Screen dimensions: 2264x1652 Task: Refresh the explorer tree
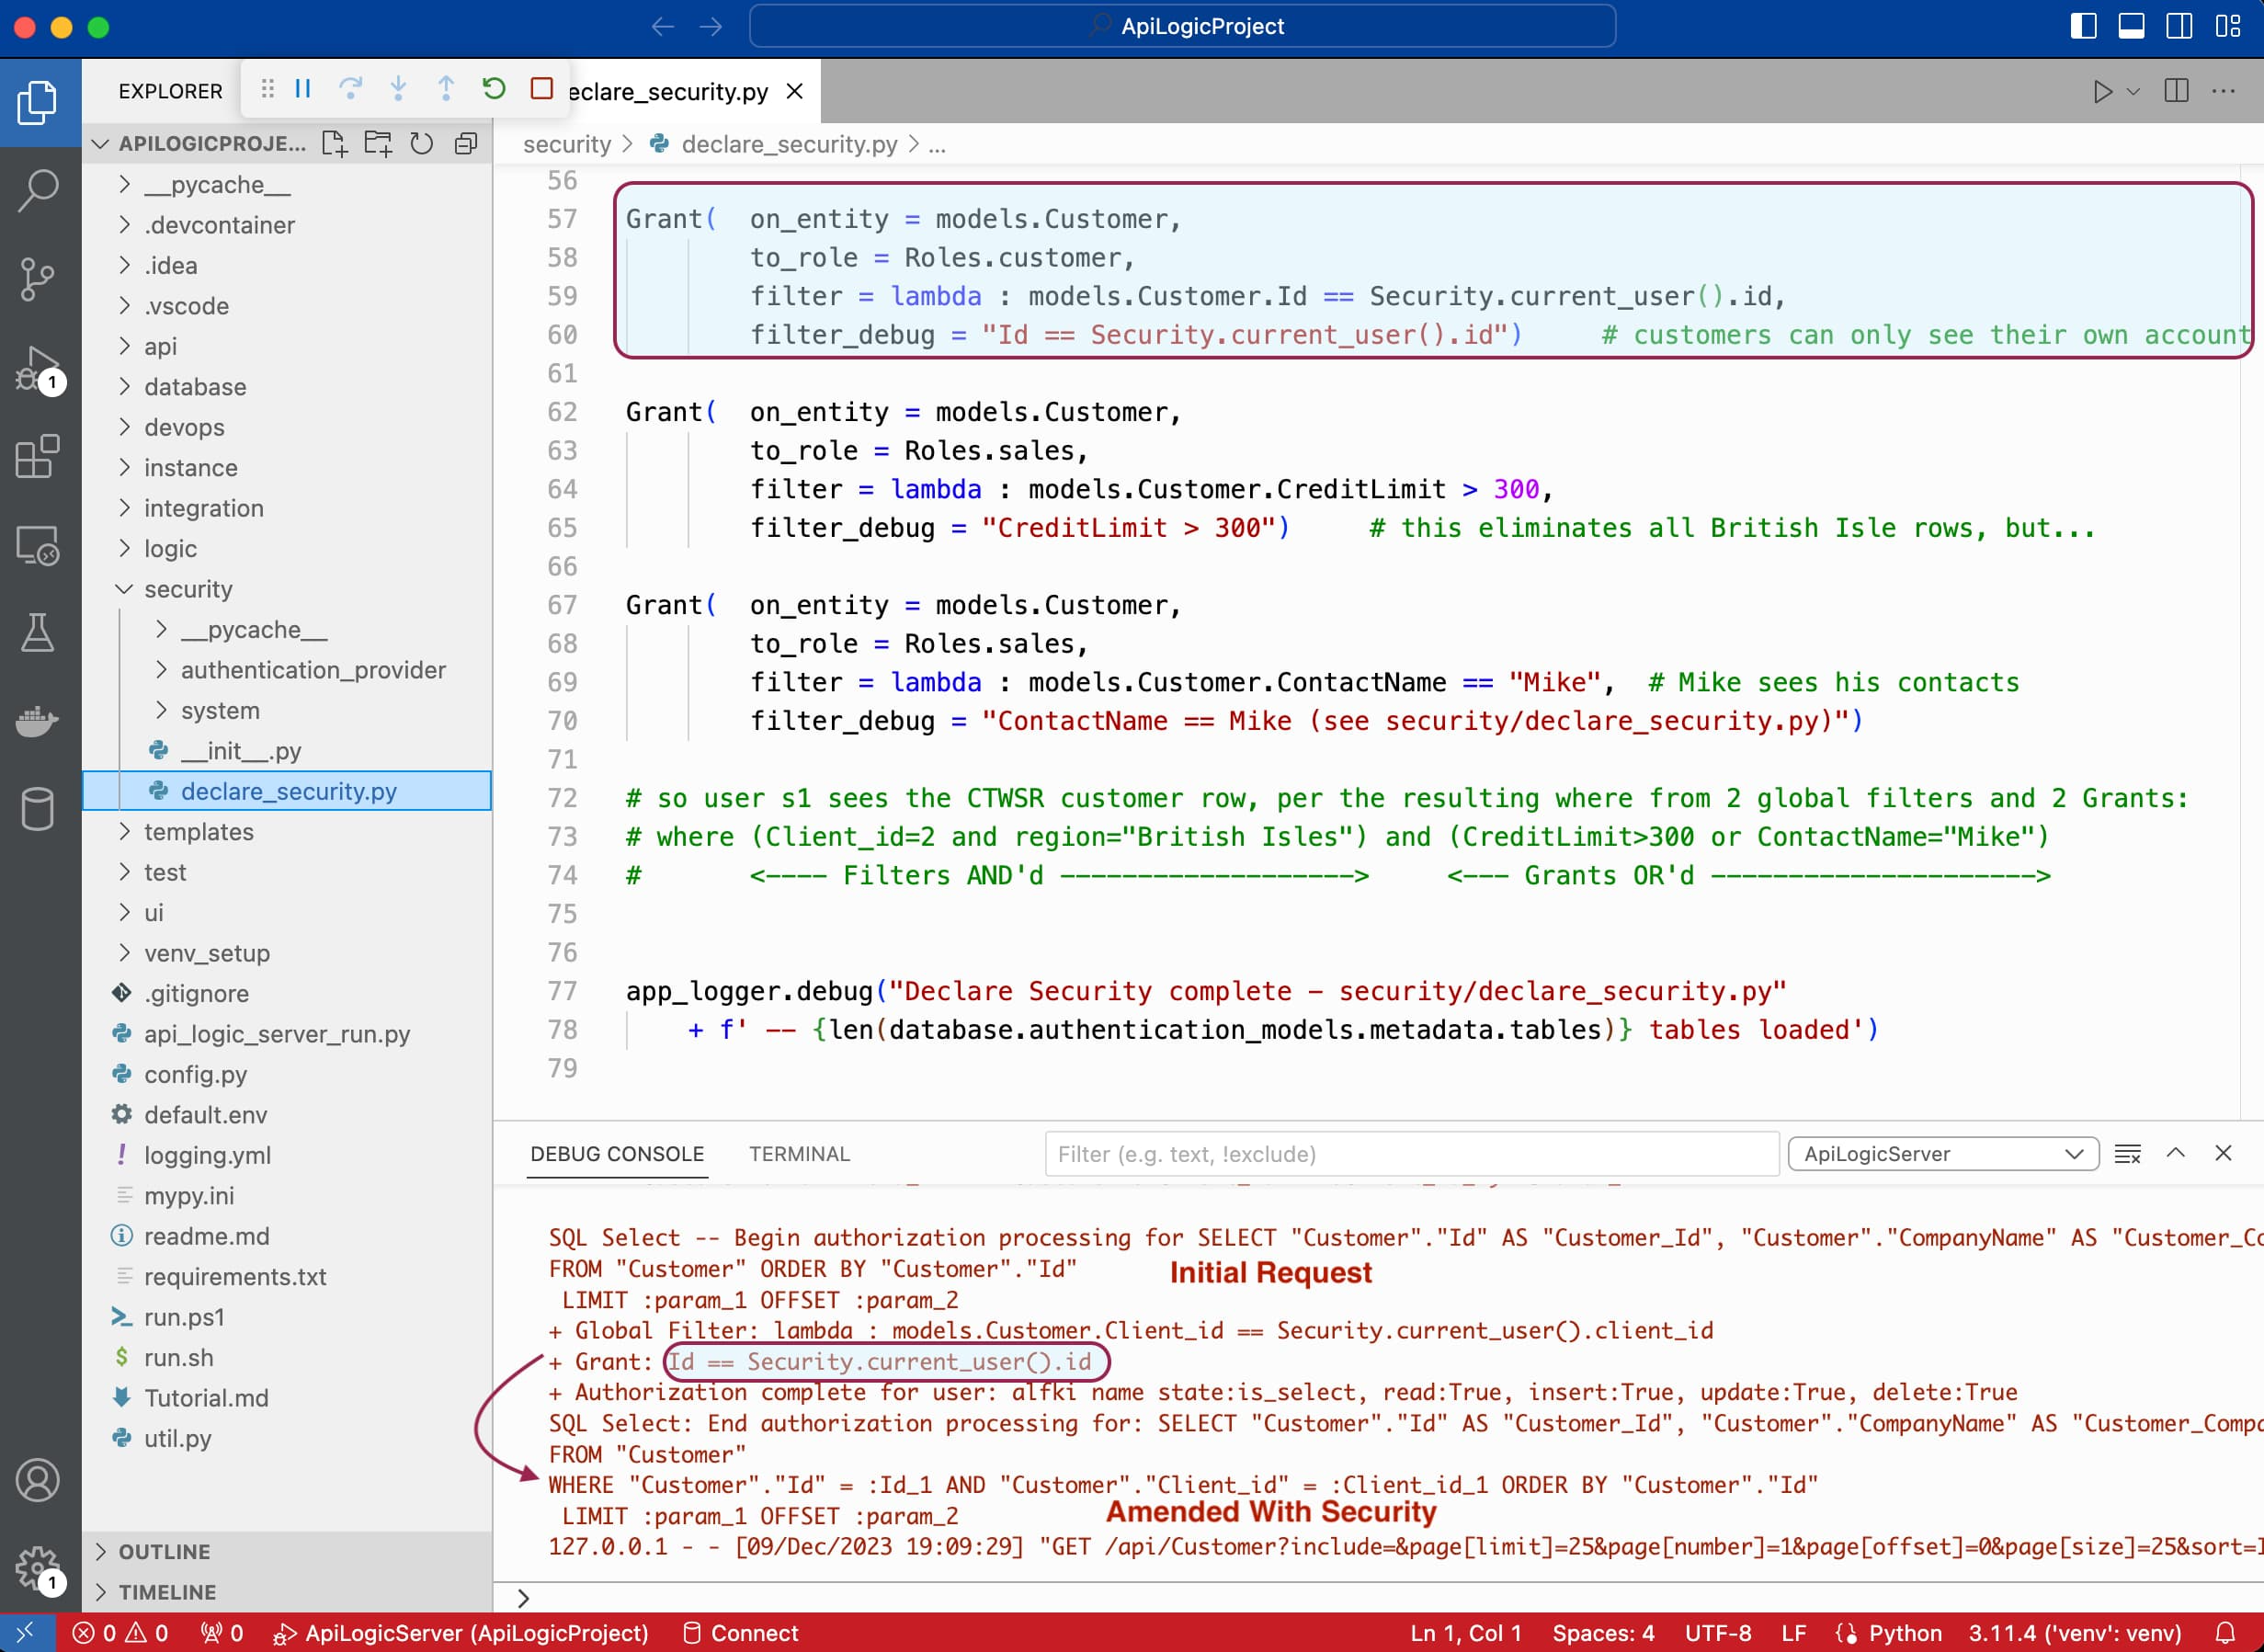pyautogui.click(x=422, y=144)
